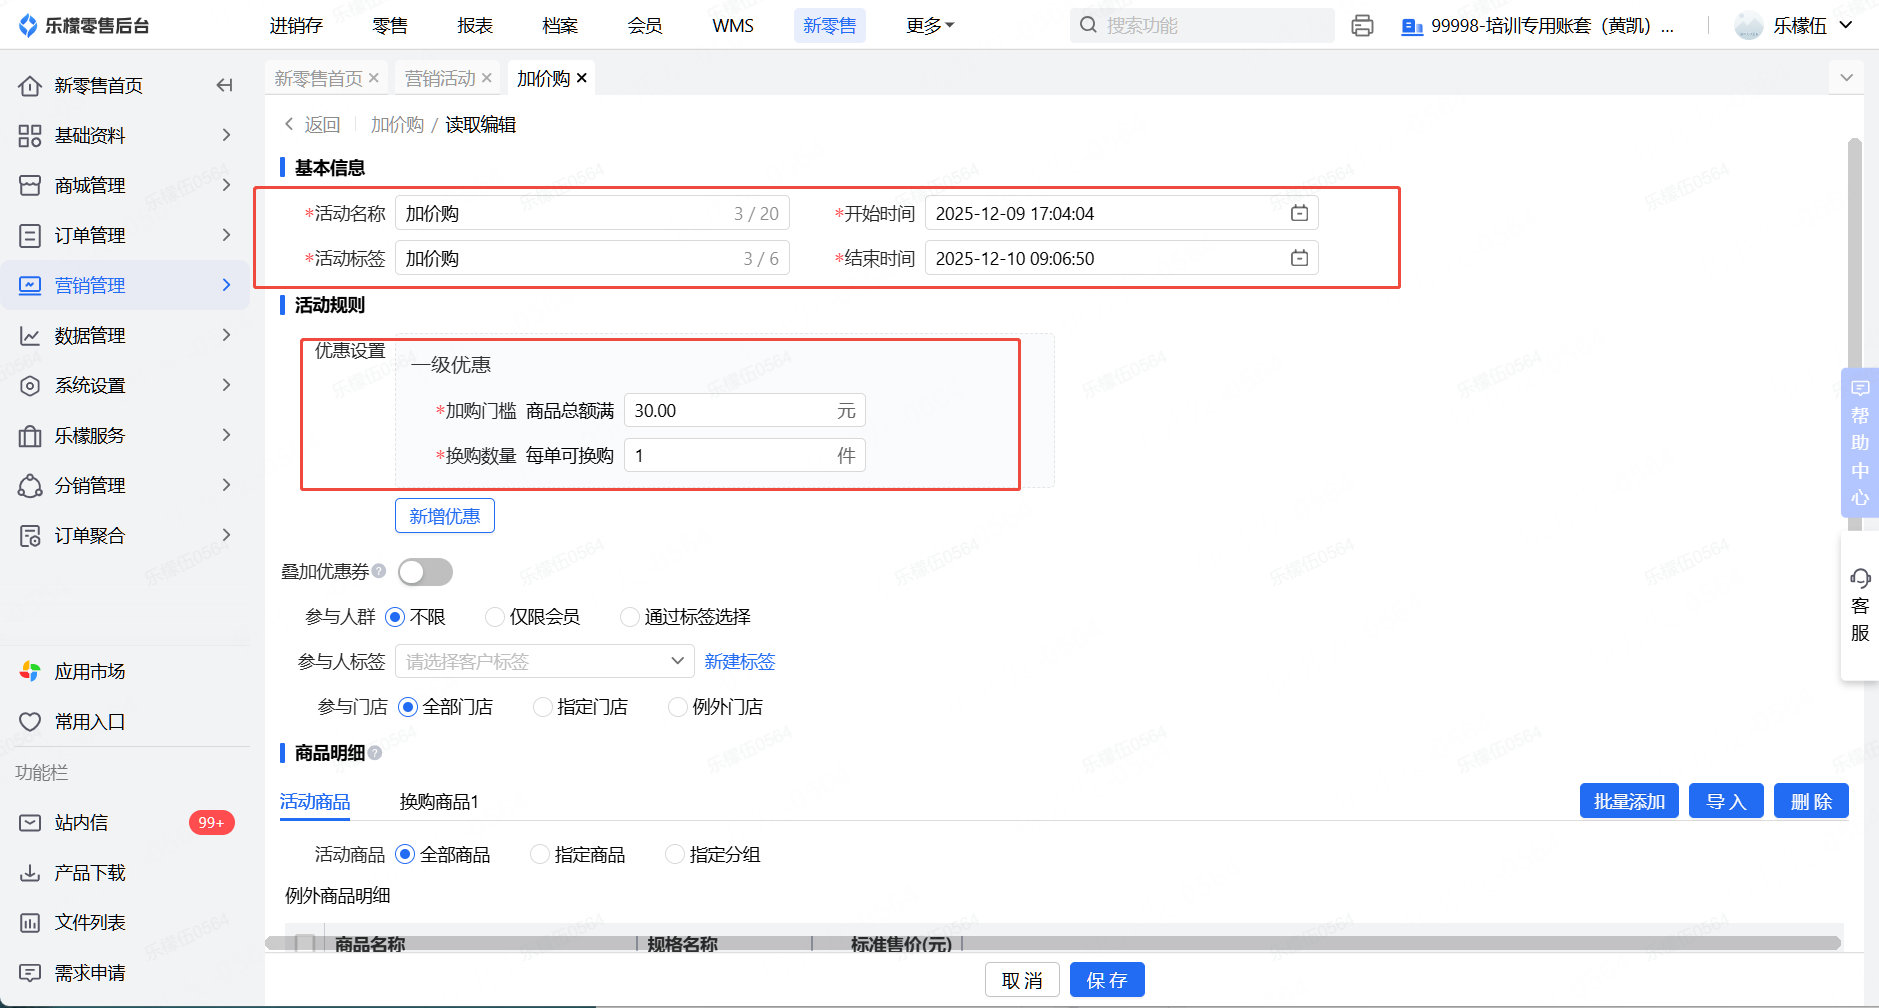Select 不限 for 参与人群
Screen dimensions: 1879x1008
coord(395,617)
